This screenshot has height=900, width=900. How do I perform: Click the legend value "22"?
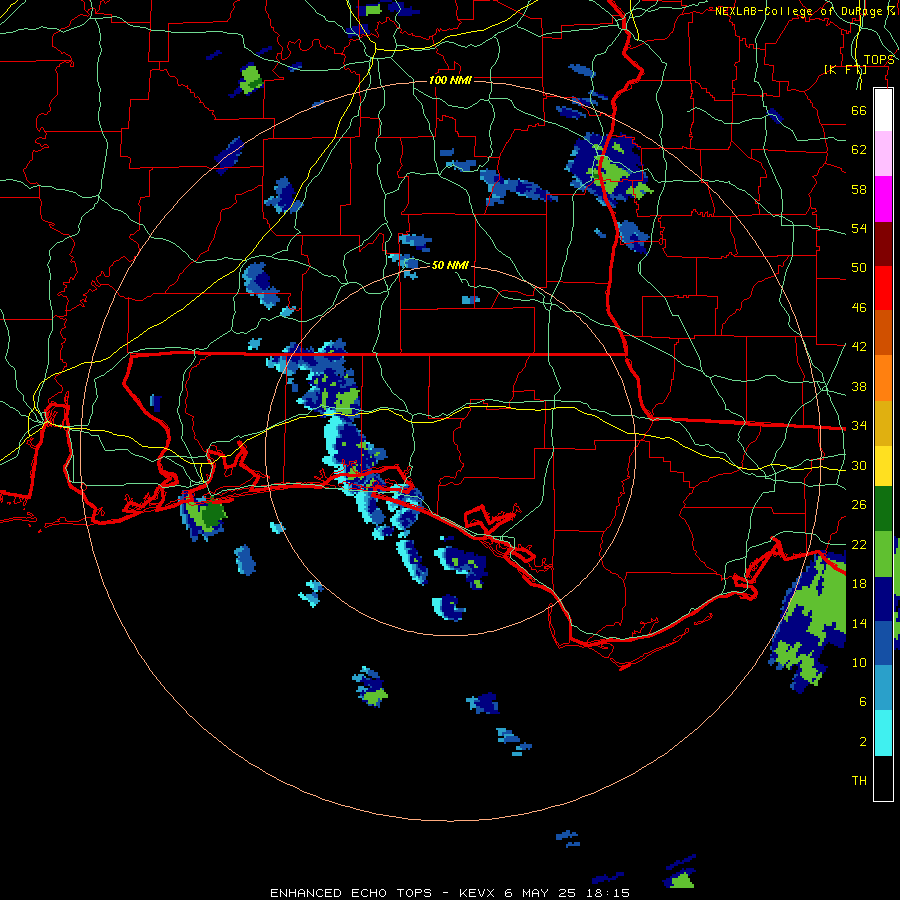pos(859,545)
